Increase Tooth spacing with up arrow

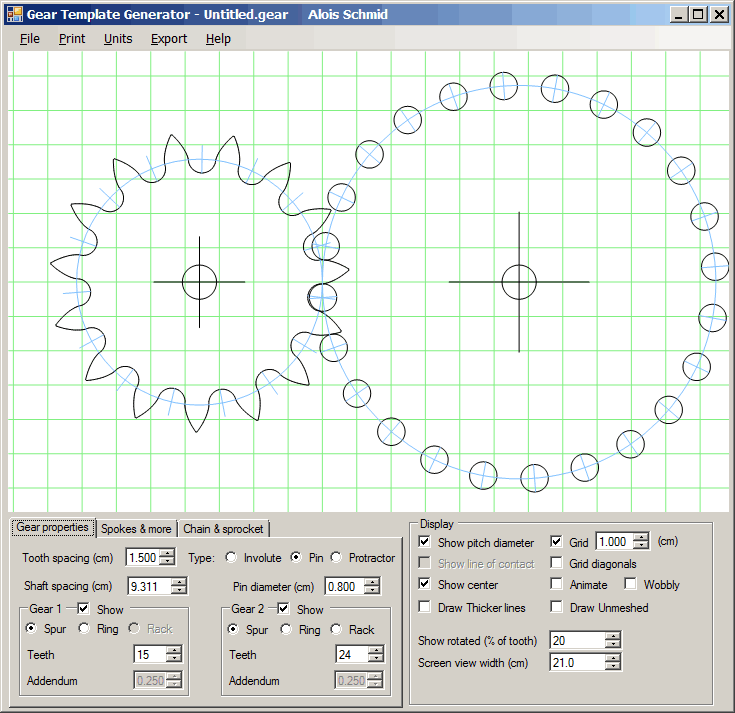167,553
